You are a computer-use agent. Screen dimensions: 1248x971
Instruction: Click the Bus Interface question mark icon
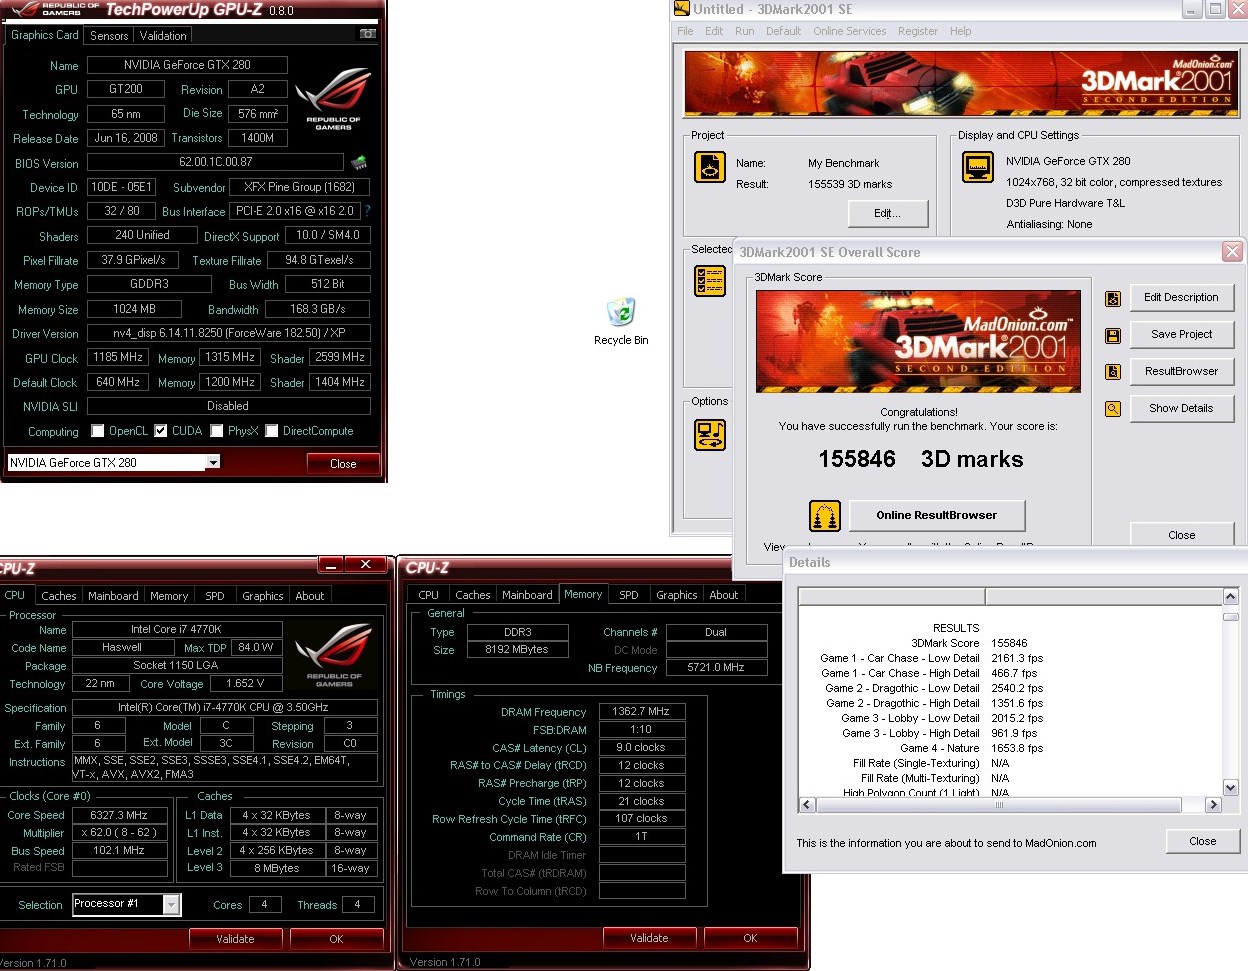pyautogui.click(x=367, y=211)
